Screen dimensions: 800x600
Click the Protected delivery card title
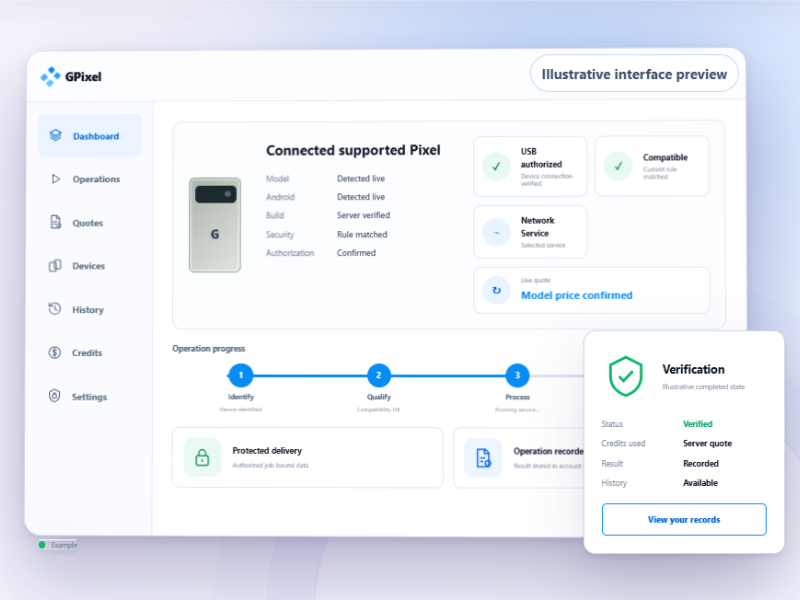267,451
